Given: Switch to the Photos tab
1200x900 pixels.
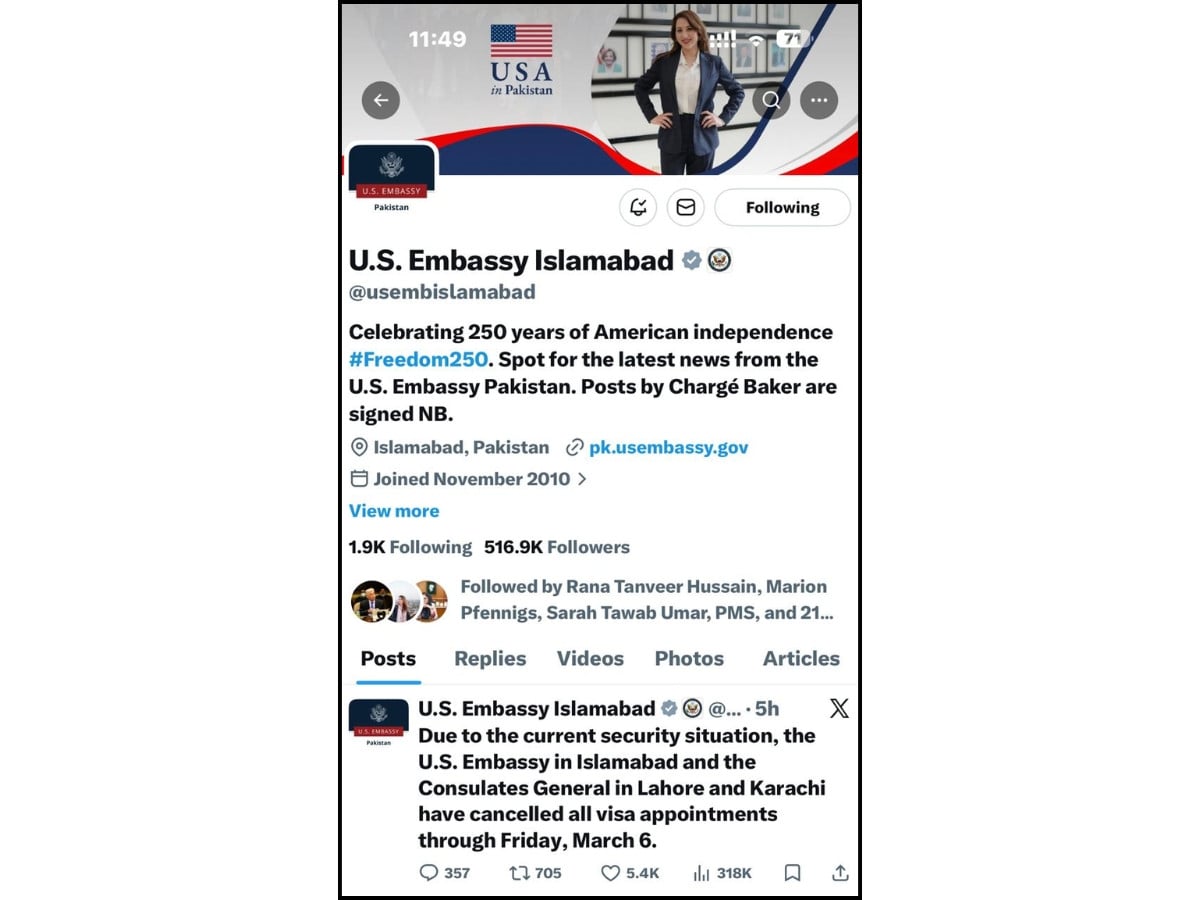Looking at the screenshot, I should pyautogui.click(x=689, y=659).
